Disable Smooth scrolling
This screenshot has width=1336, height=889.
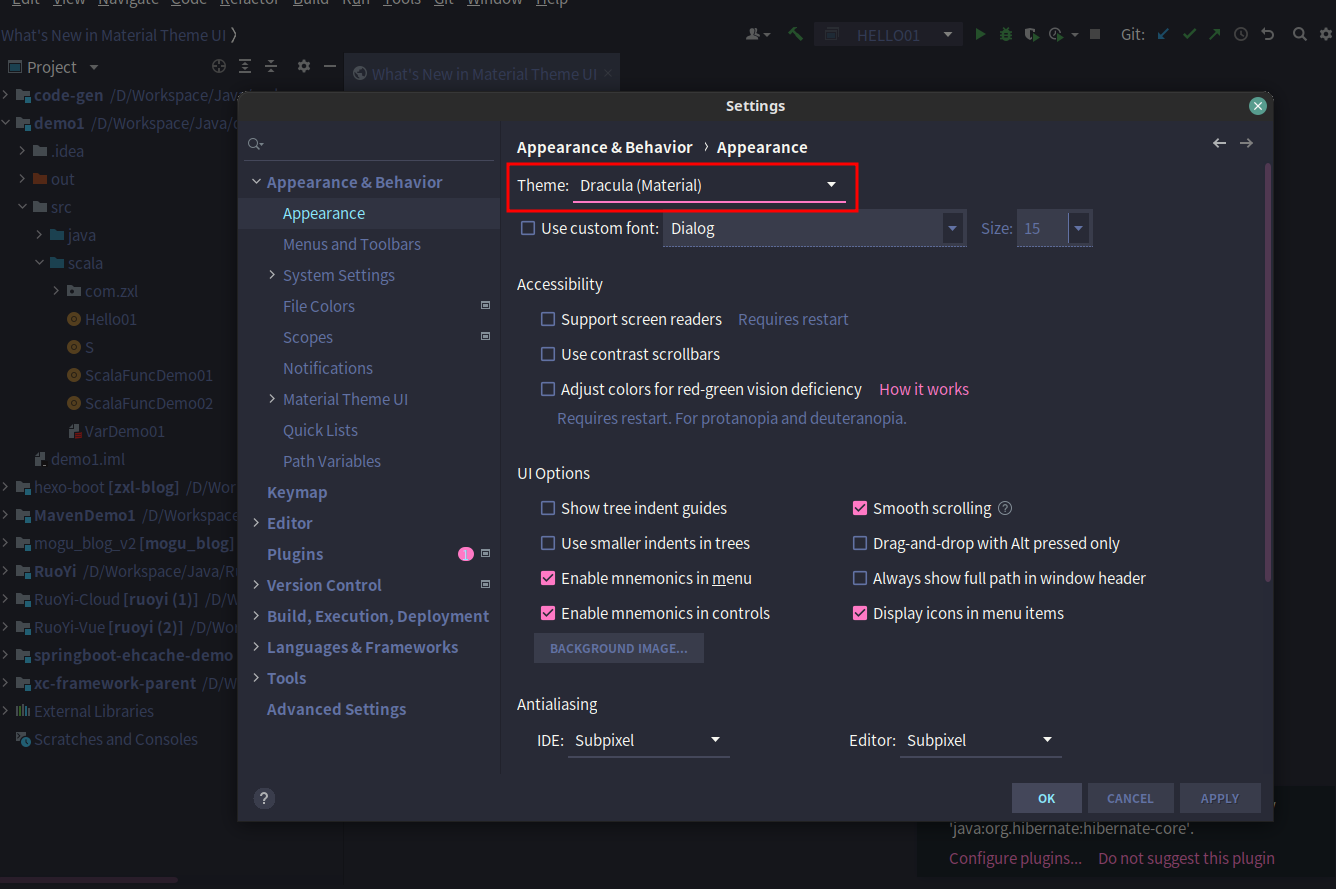coord(860,508)
